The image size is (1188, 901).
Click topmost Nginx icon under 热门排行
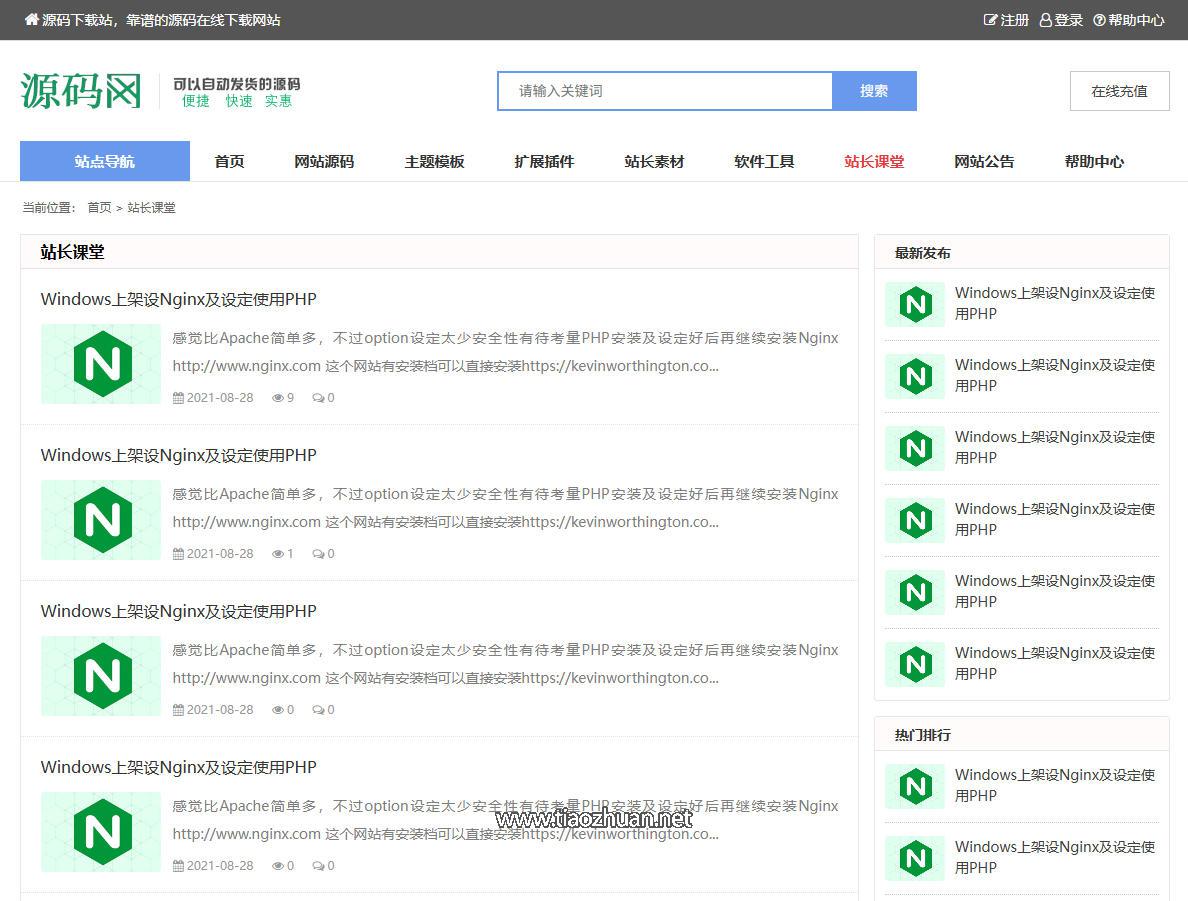pos(915,786)
